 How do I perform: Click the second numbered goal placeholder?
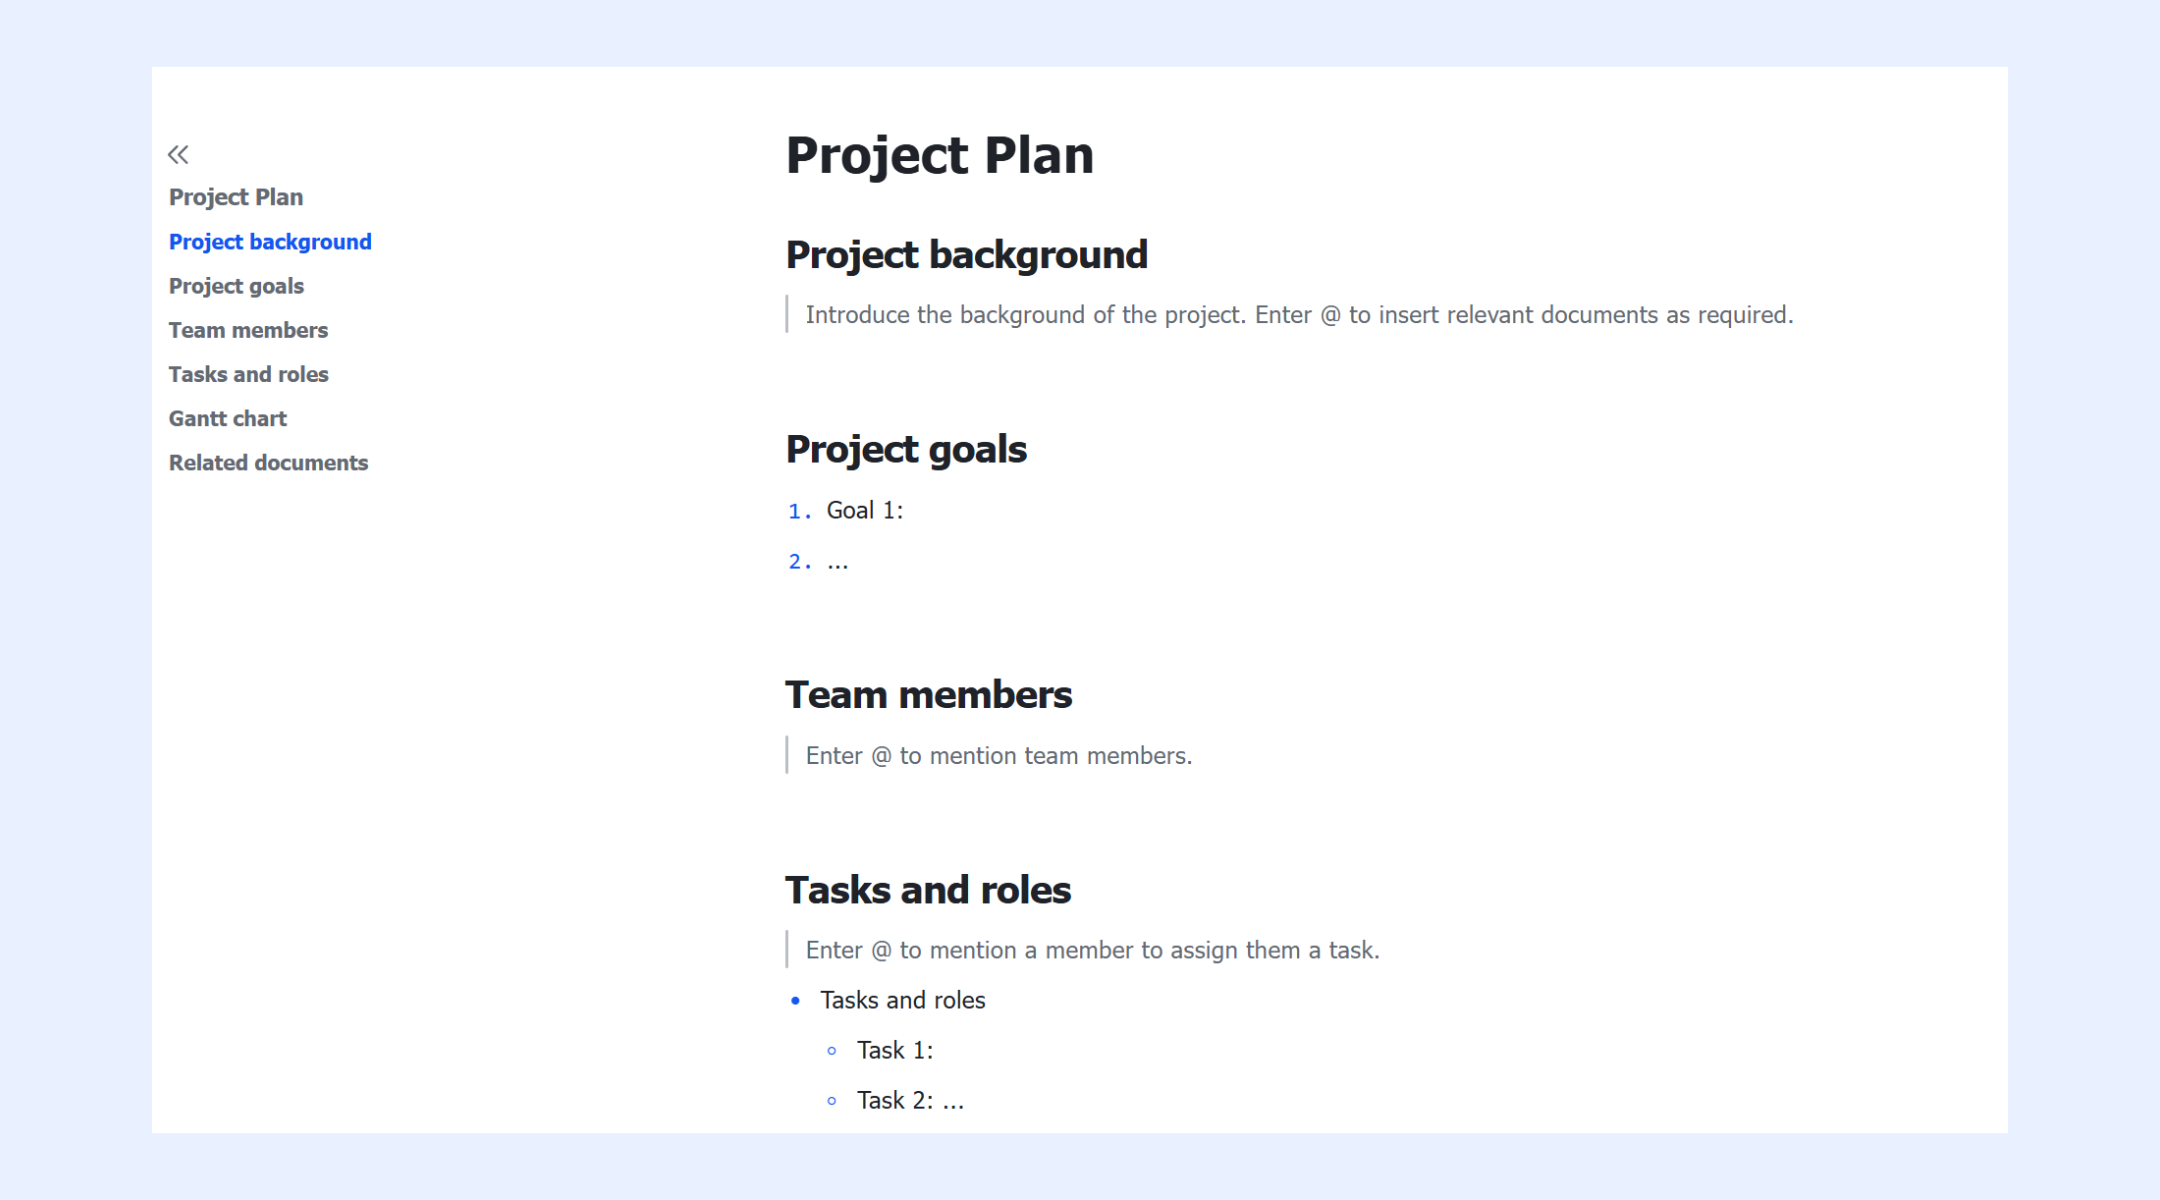(837, 562)
